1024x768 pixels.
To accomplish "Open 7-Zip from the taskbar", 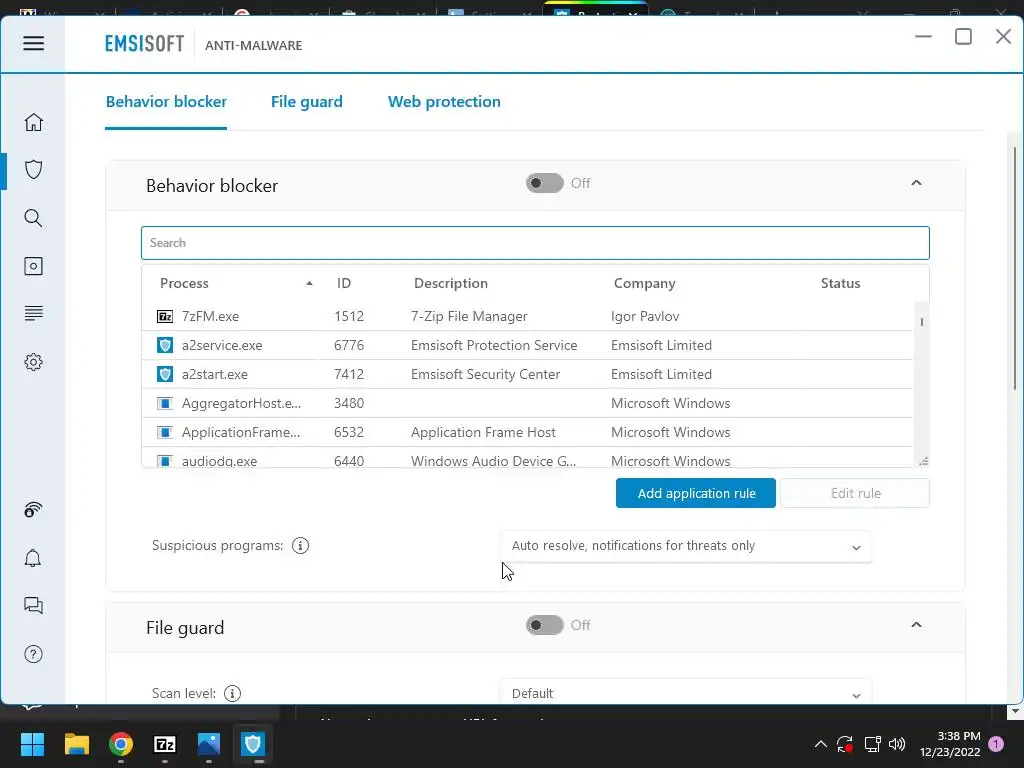I will click(x=165, y=744).
